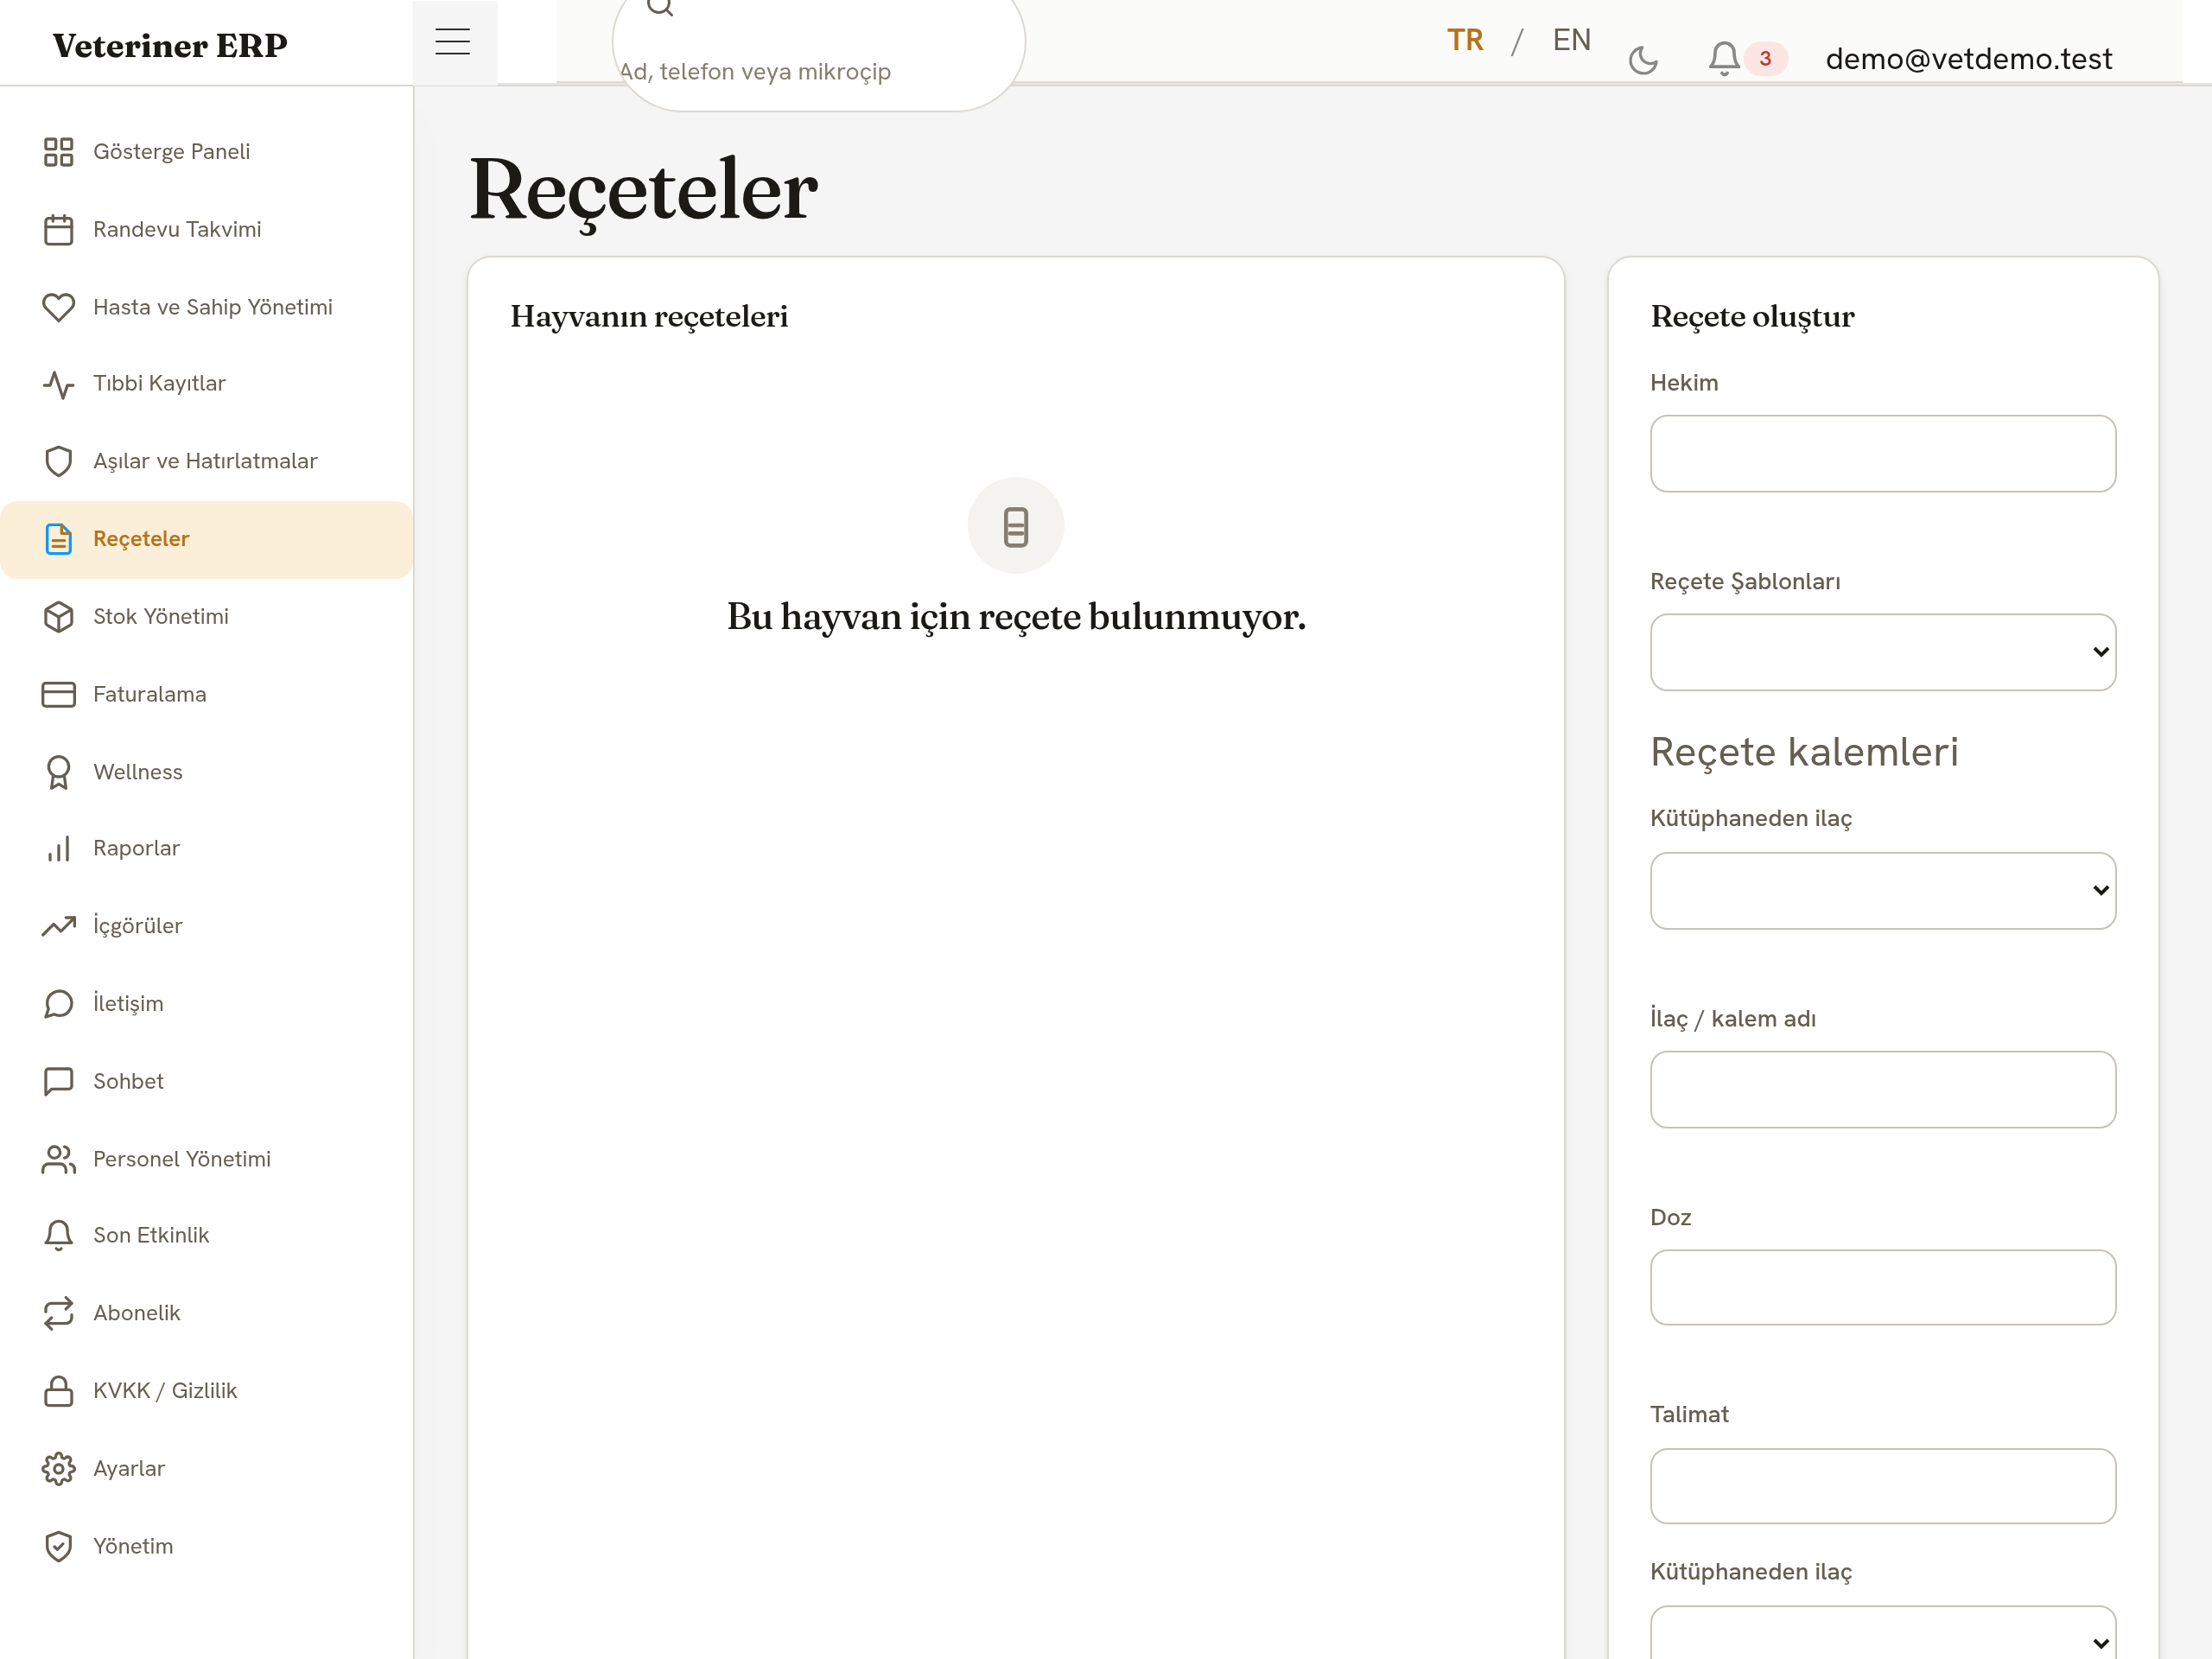Go to the Randevu Takvimi page
The width and height of the screenshot is (2212, 1659).
206,230
